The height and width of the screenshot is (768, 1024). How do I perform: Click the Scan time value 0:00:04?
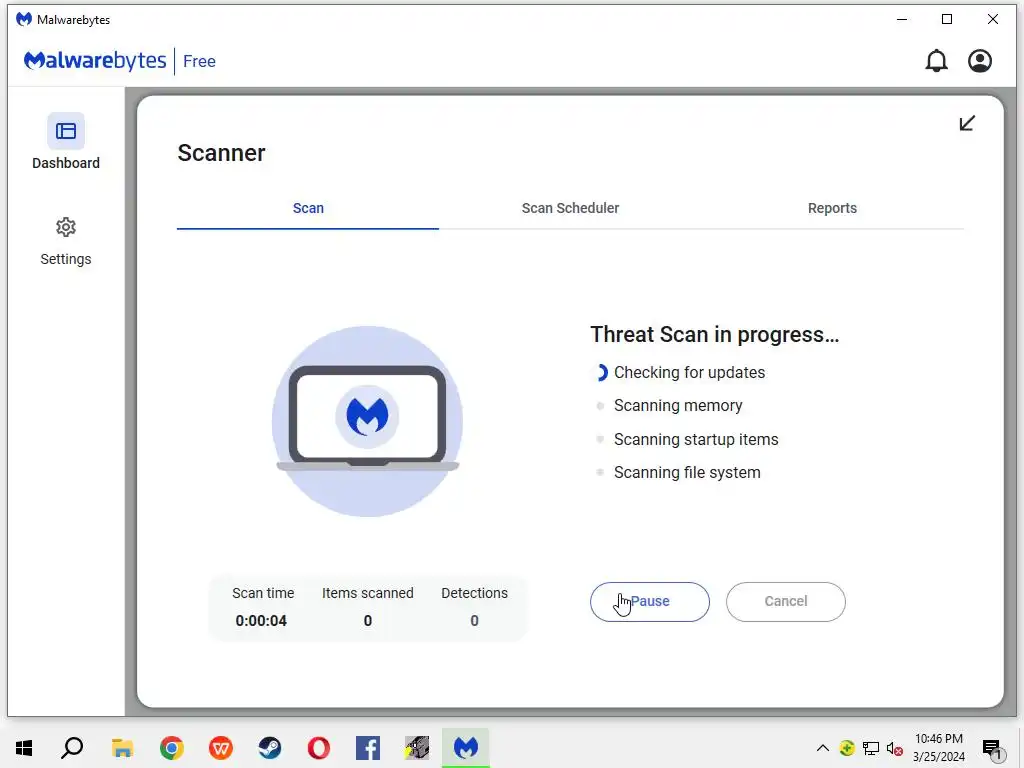point(261,620)
